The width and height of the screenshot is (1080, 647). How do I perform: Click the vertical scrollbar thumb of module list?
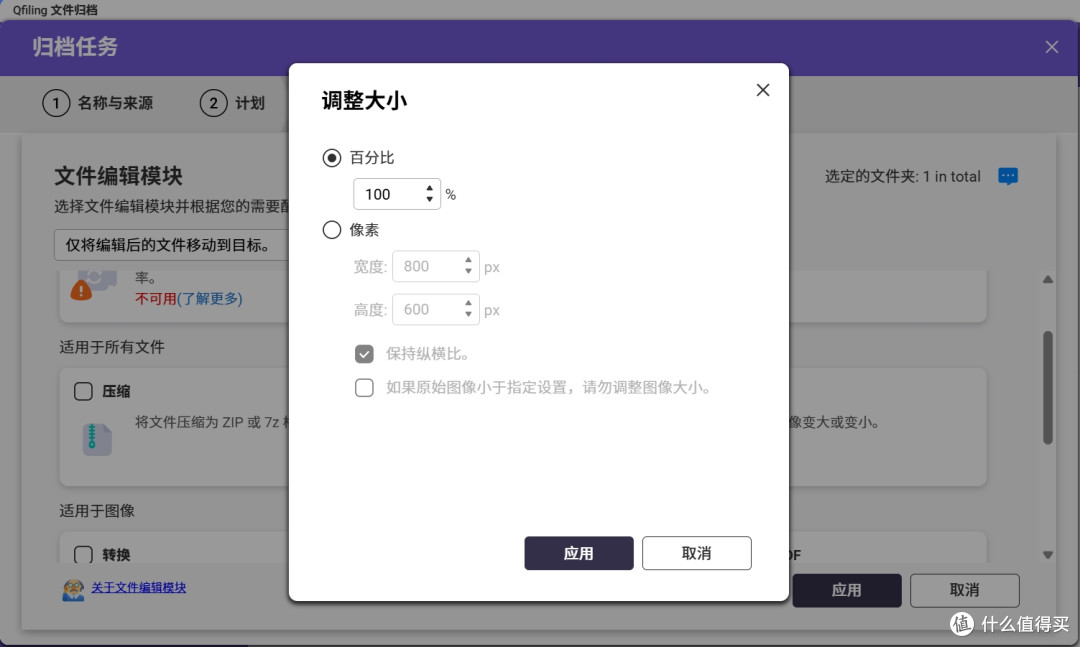1048,388
